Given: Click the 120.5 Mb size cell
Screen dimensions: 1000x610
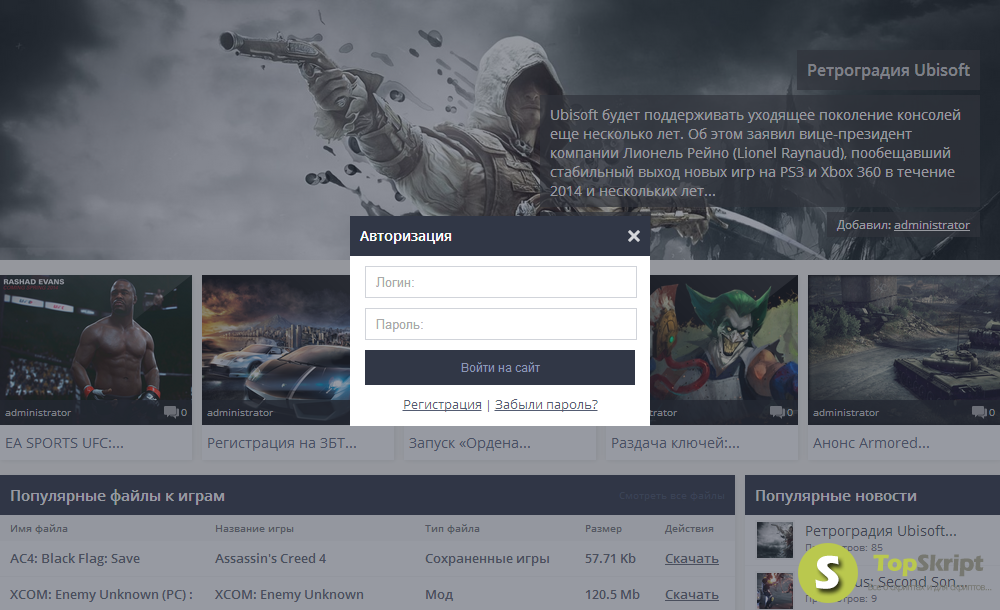Looking at the screenshot, I should pos(612,594).
